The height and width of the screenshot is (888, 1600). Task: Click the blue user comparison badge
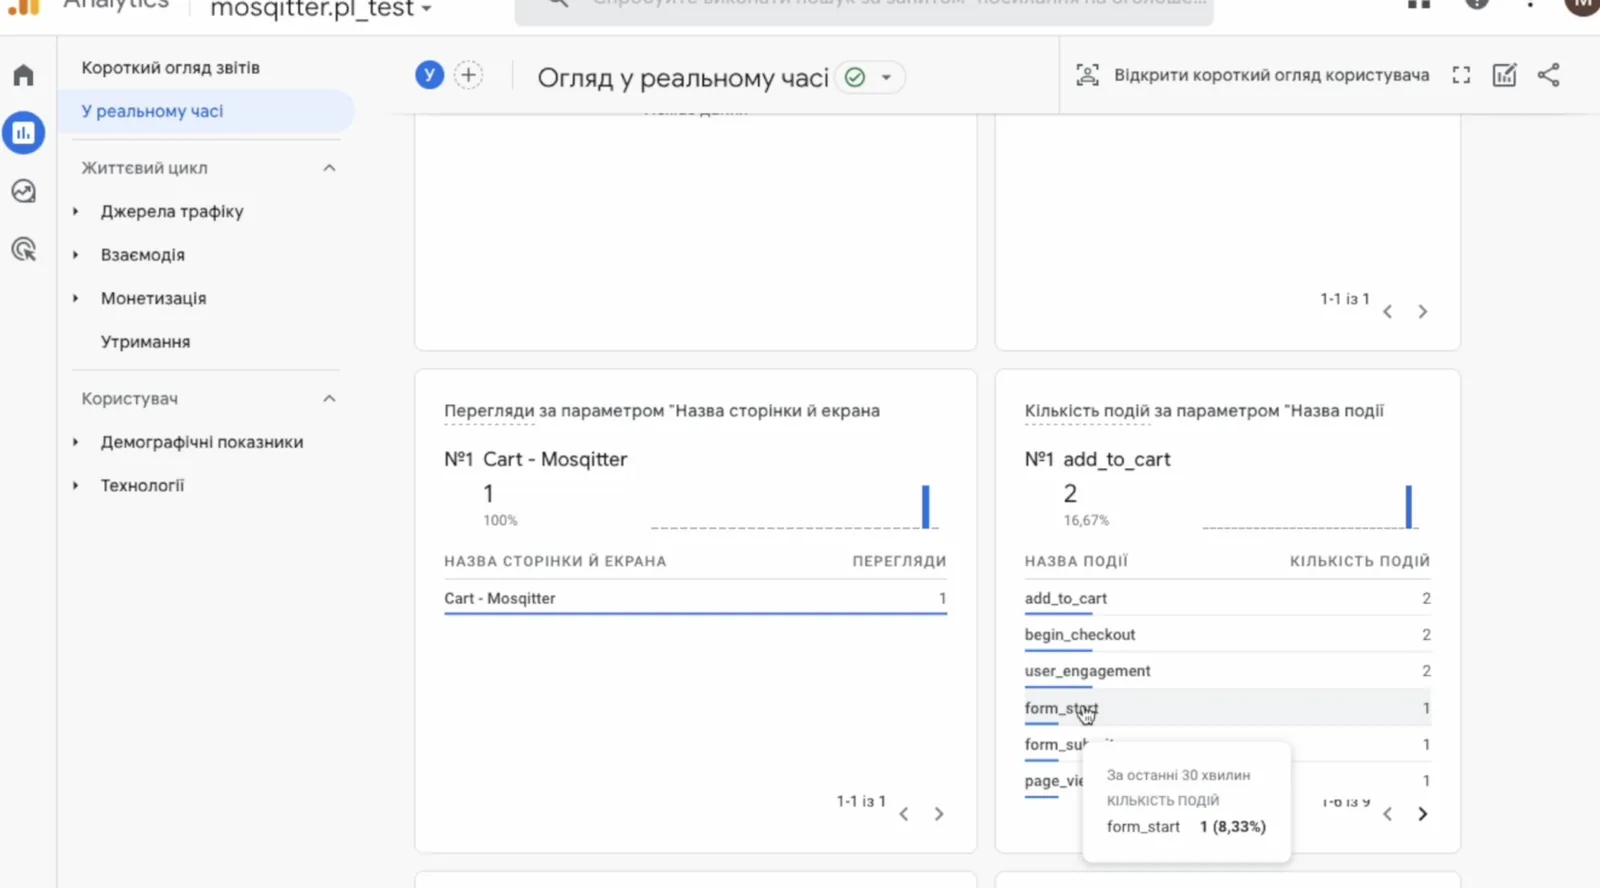429,75
